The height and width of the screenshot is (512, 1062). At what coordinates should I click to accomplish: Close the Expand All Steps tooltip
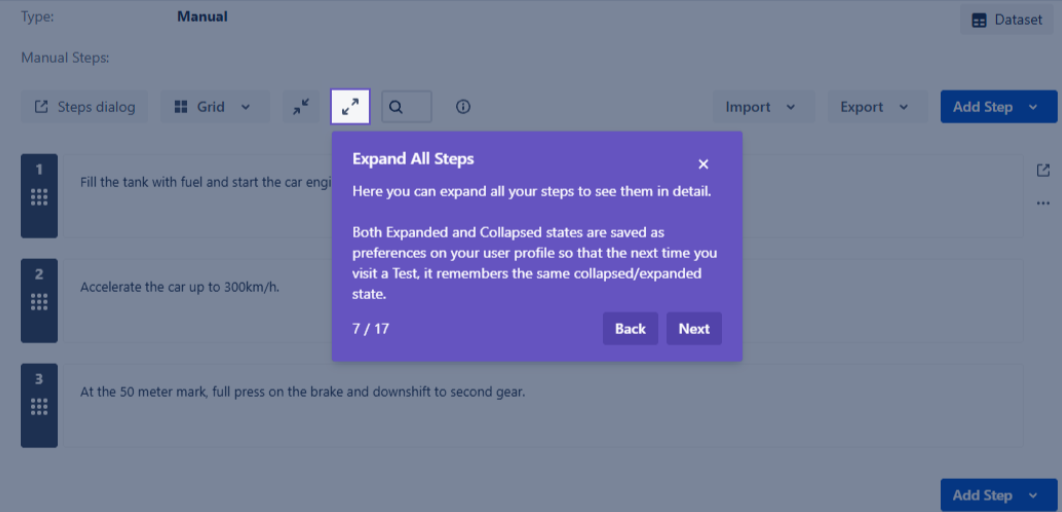point(703,164)
